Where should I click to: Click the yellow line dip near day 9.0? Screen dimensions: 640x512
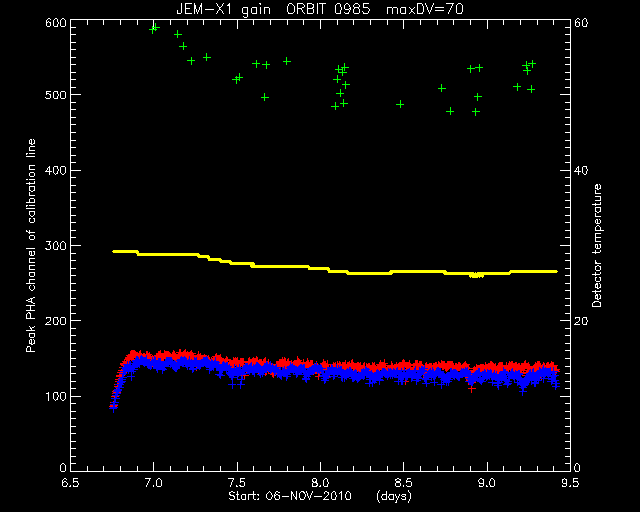pyautogui.click(x=476, y=276)
